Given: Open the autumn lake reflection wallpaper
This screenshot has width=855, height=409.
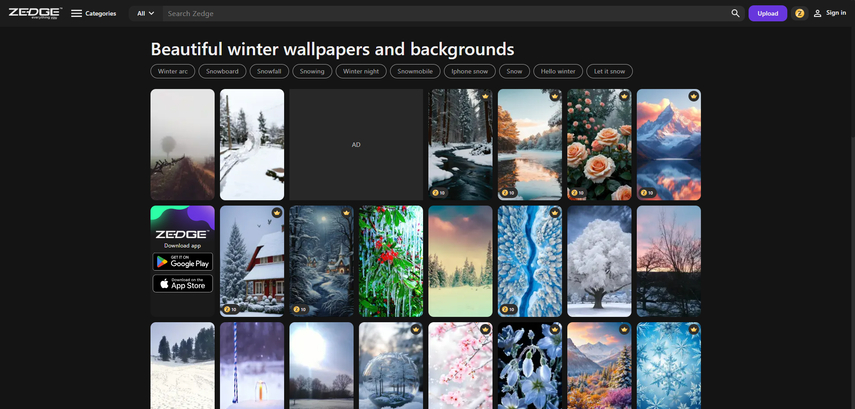Looking at the screenshot, I should click(530, 145).
